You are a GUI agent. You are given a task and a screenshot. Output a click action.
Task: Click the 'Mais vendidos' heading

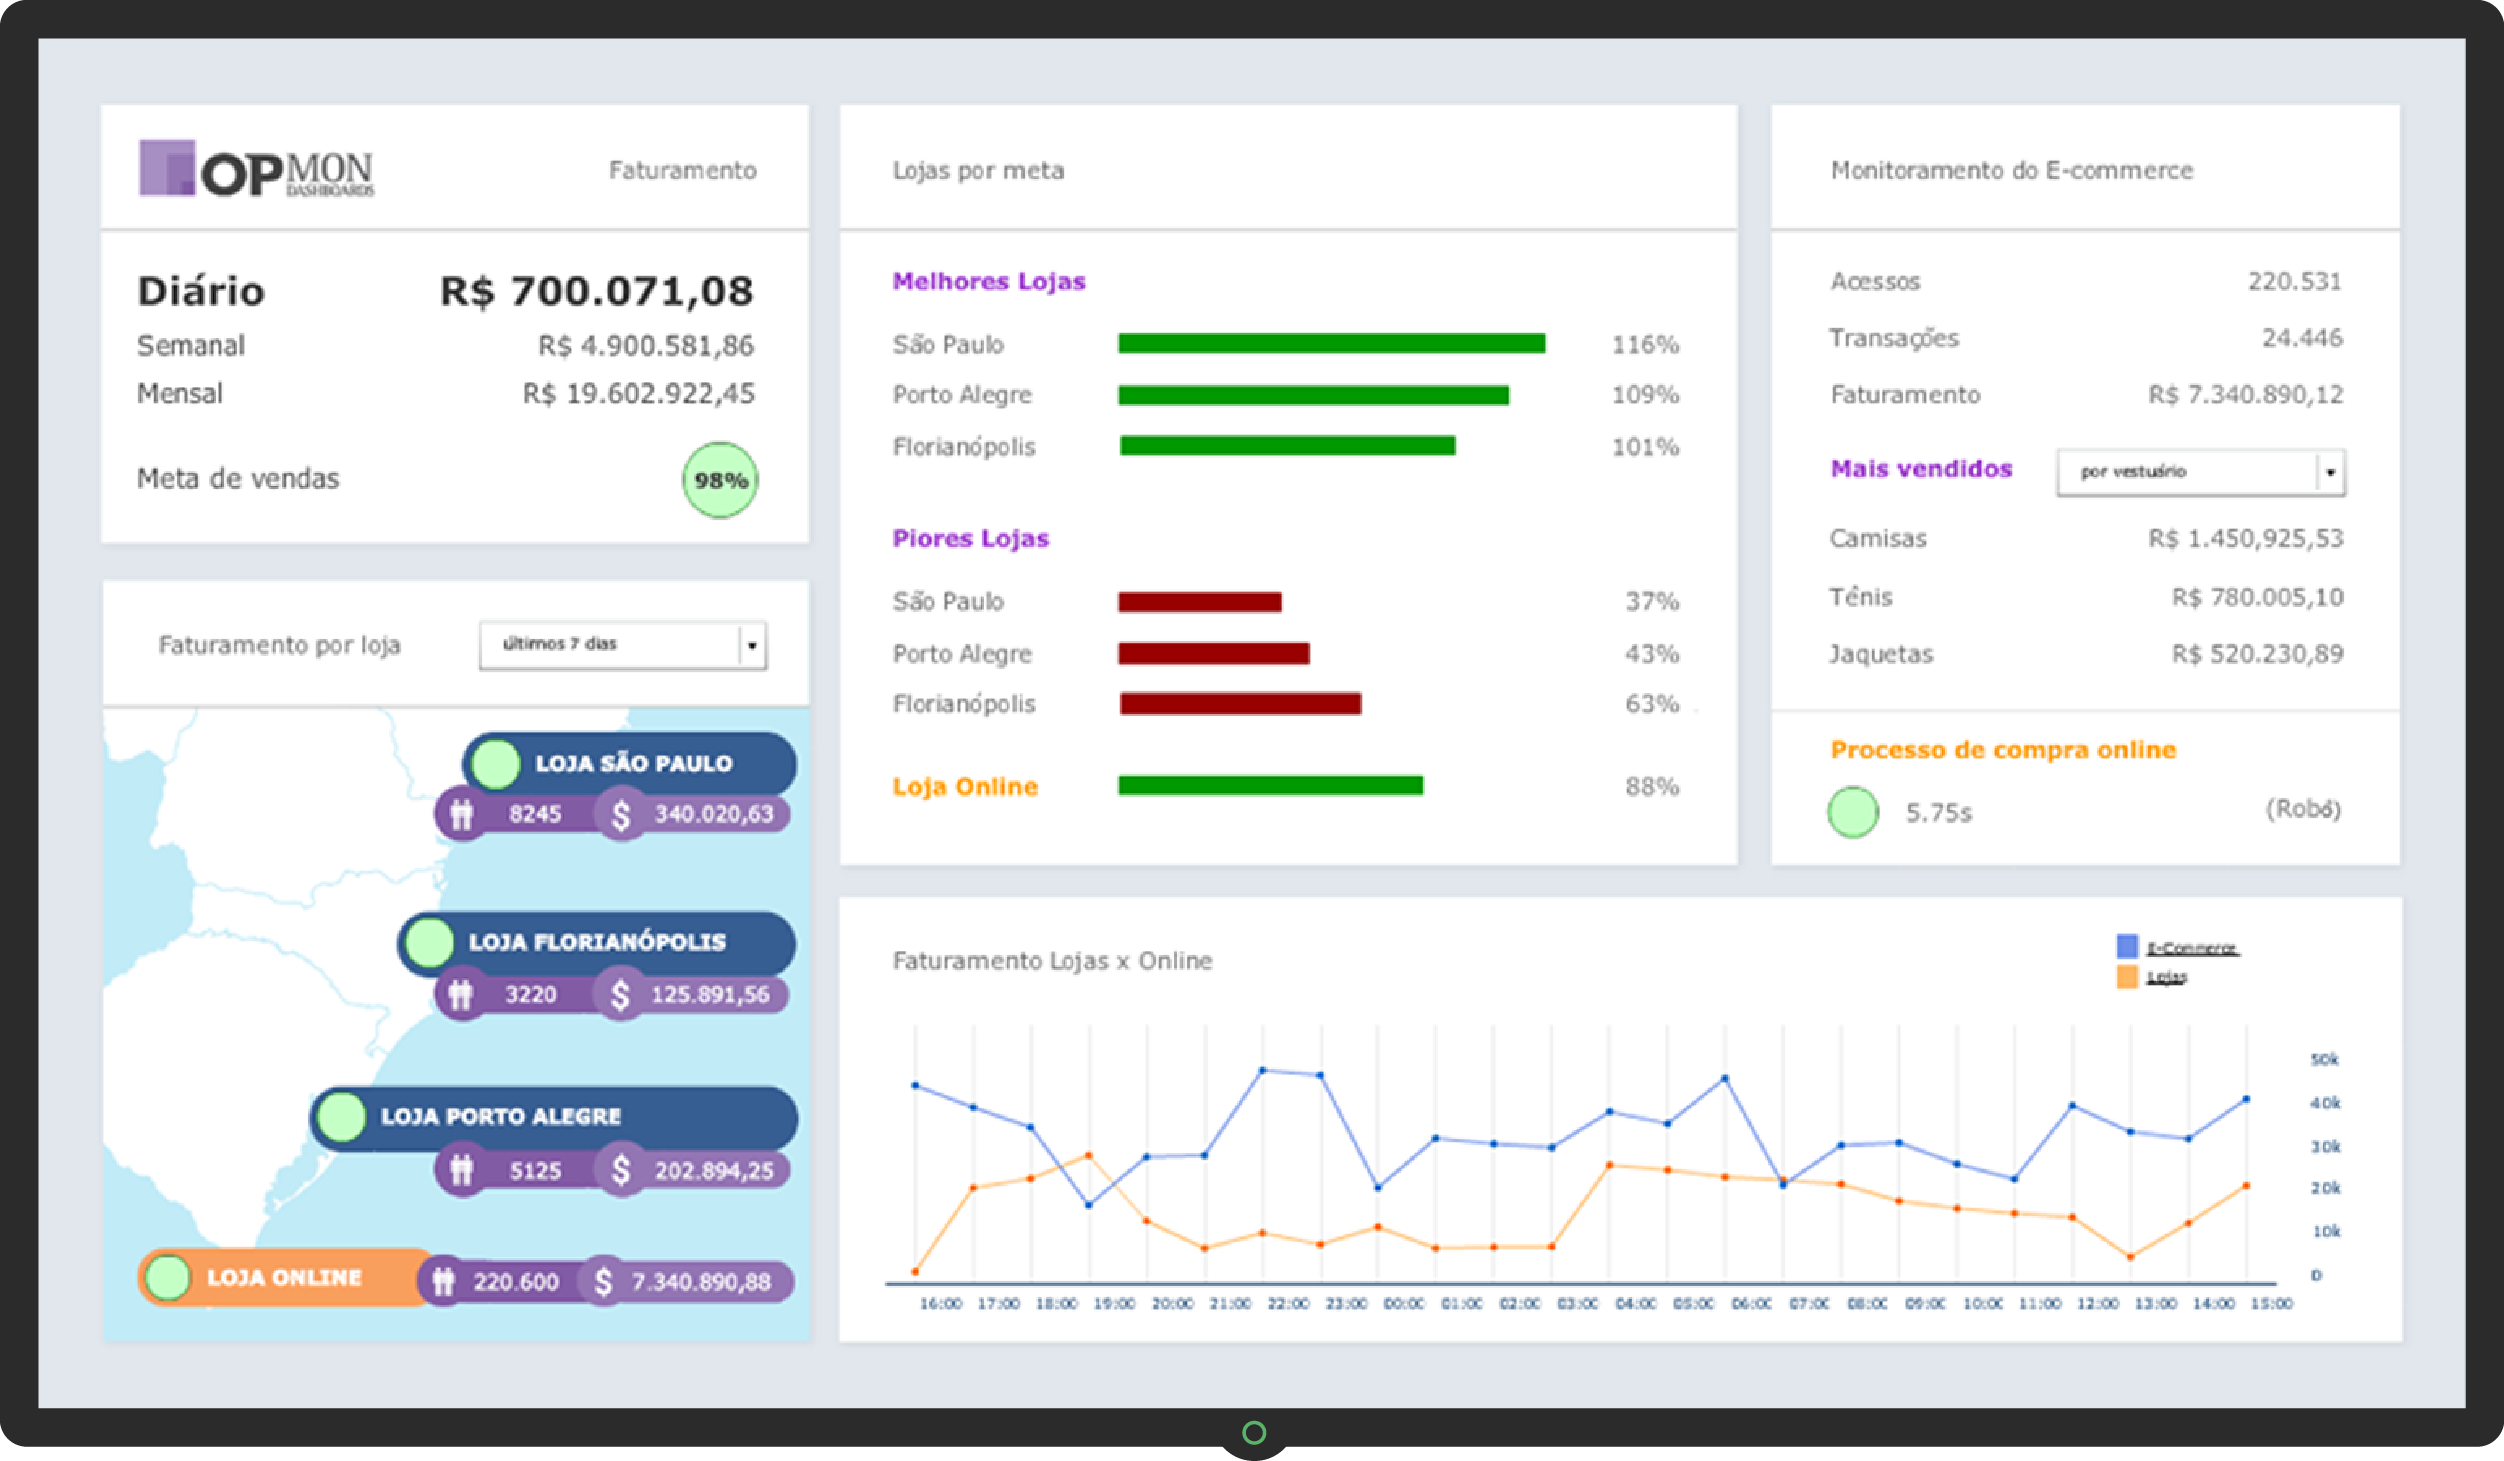click(1921, 469)
